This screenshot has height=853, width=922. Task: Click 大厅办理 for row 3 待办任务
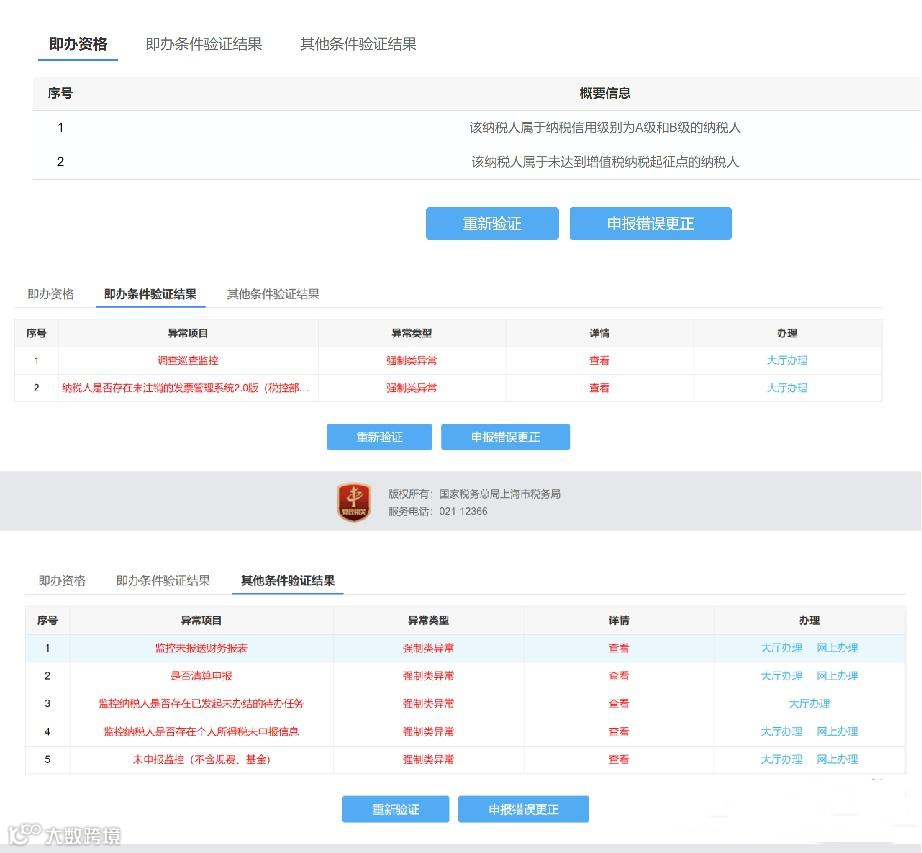click(x=809, y=704)
